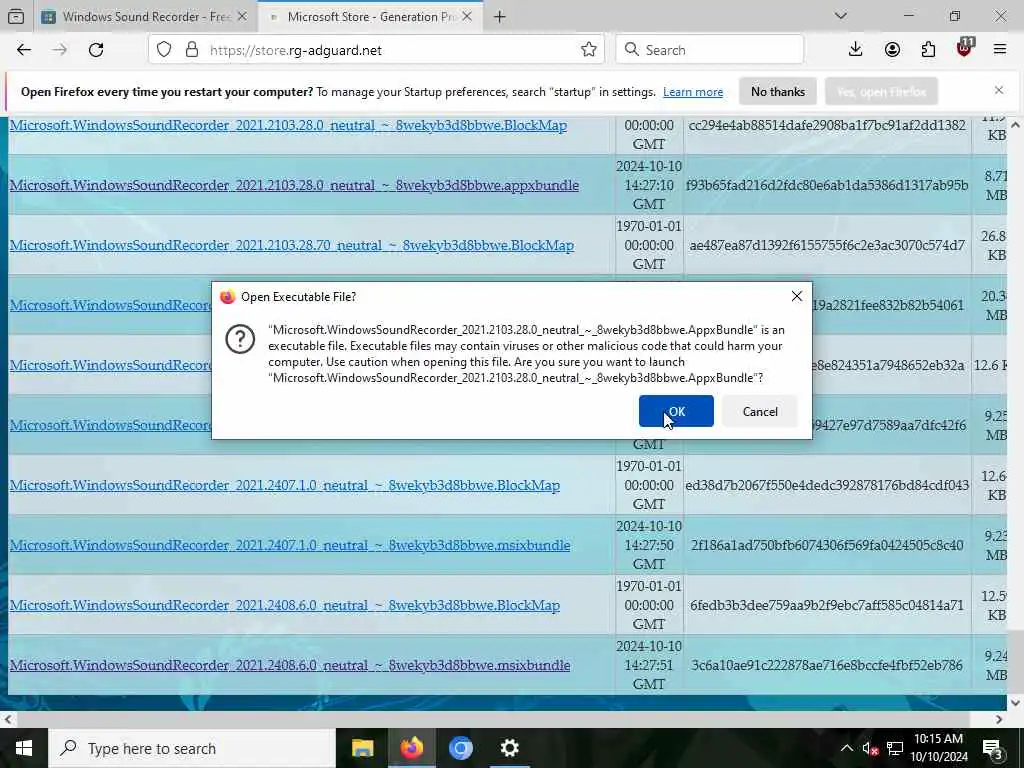Open the 2021.2407.1.0 msixbundle link

290,545
